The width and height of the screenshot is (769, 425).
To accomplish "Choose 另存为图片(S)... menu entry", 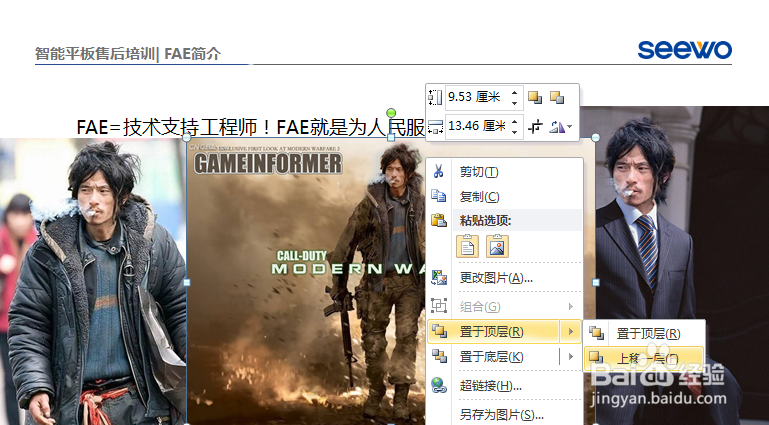I will tap(505, 415).
